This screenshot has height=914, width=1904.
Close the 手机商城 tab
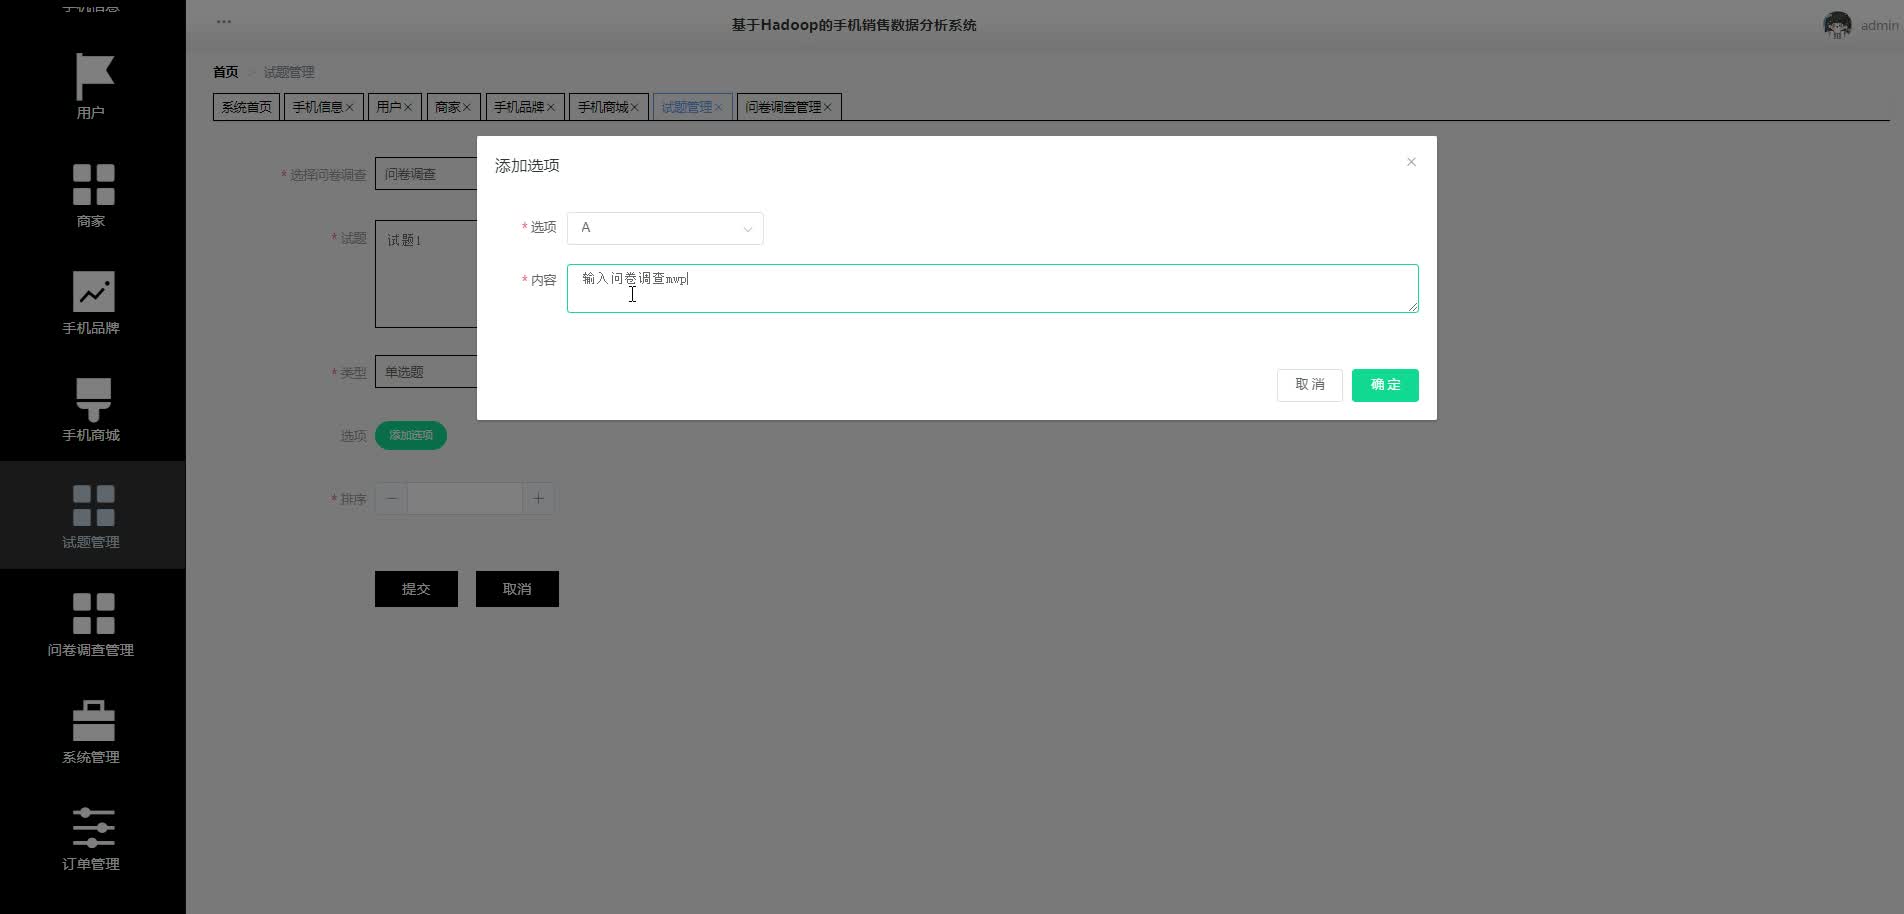pos(634,108)
